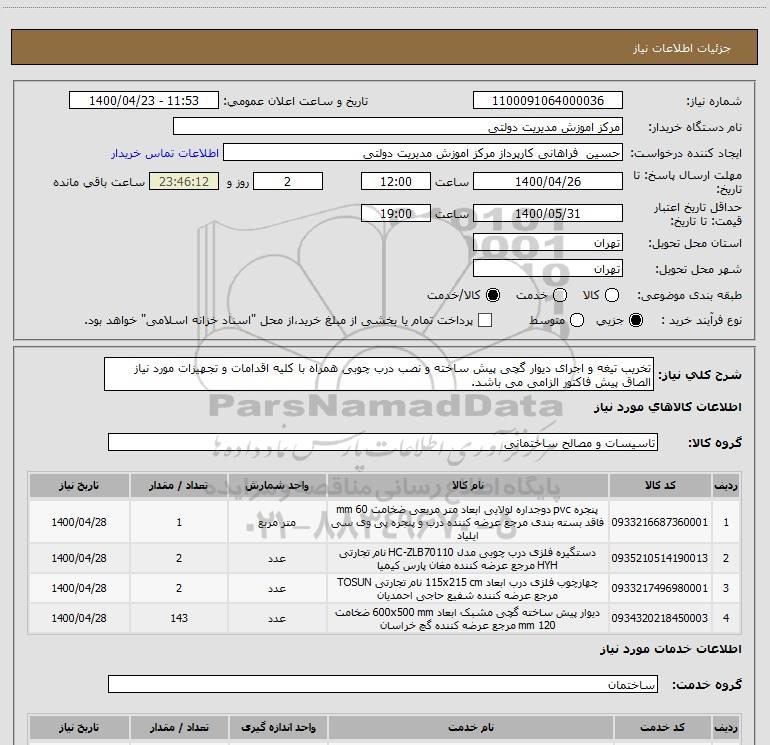Click the price validity date 1400/05/31

(548, 213)
